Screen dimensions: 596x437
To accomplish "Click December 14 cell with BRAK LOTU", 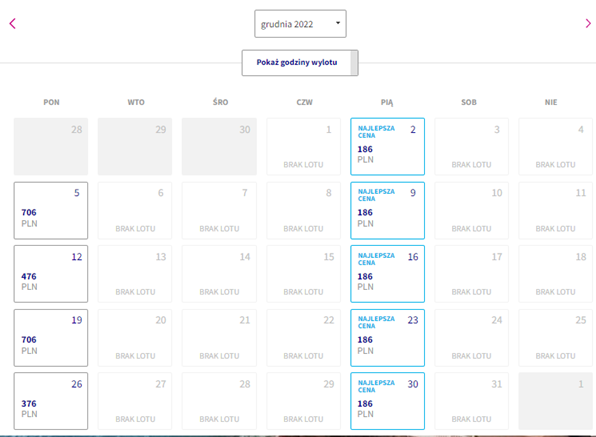I will tap(219, 274).
